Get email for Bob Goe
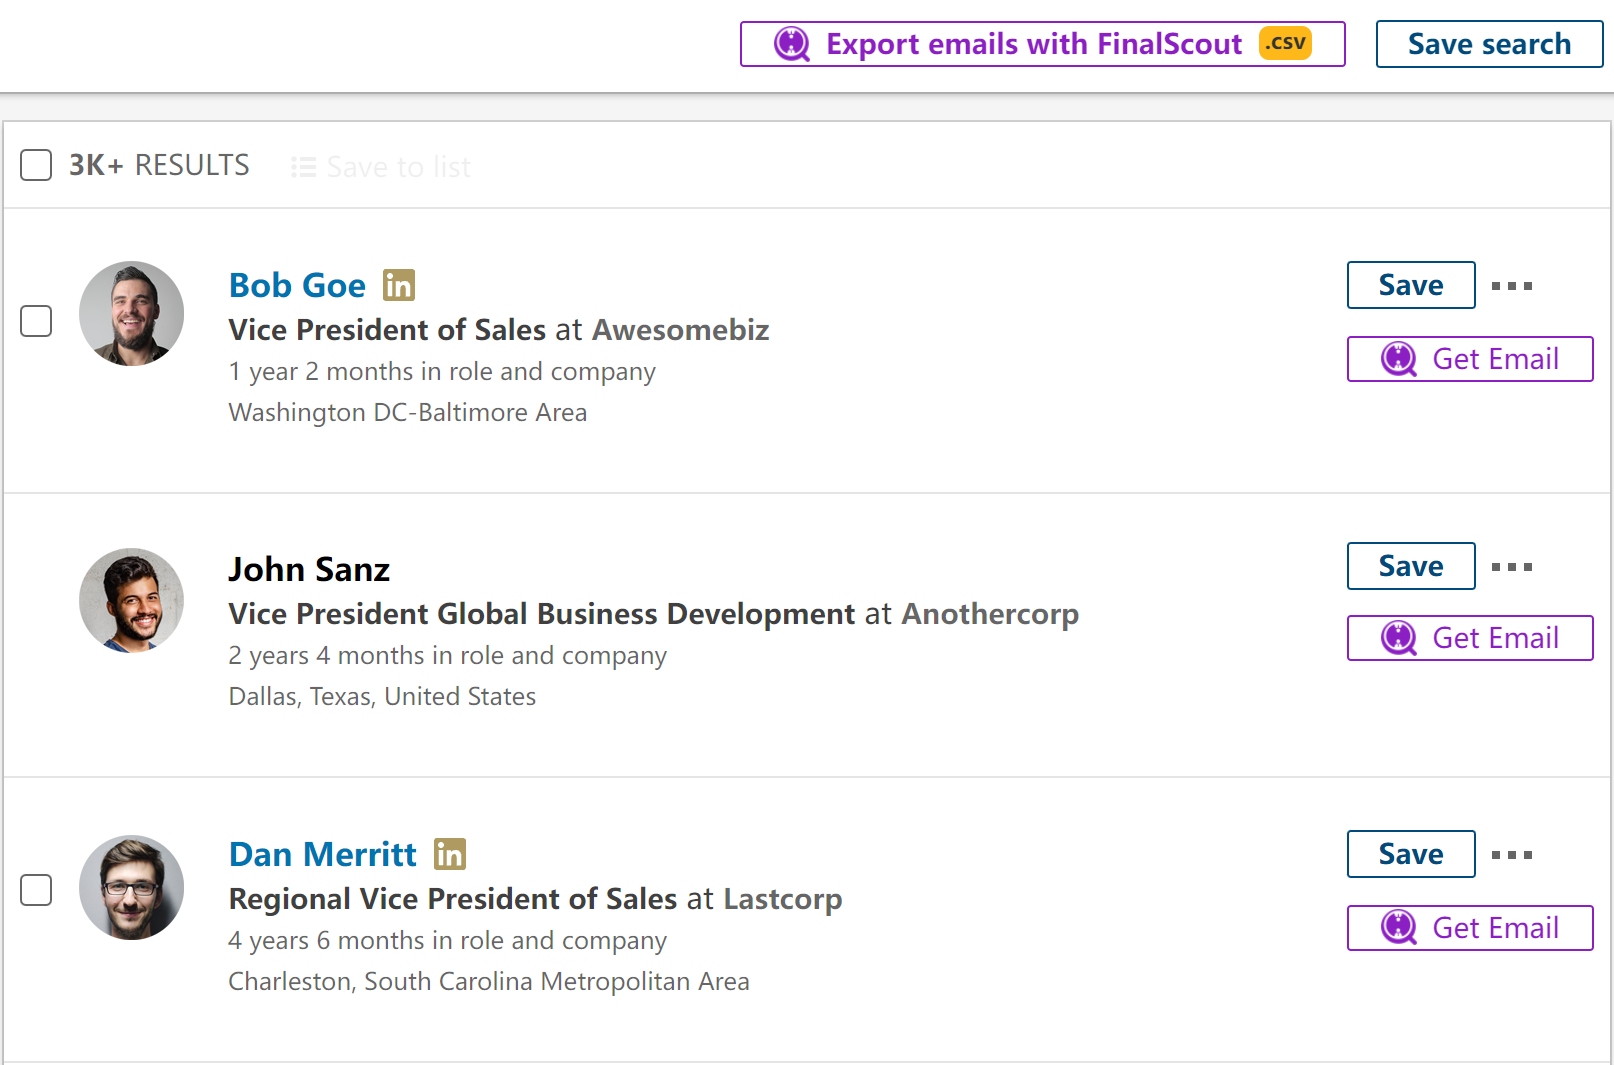 pyautogui.click(x=1469, y=359)
